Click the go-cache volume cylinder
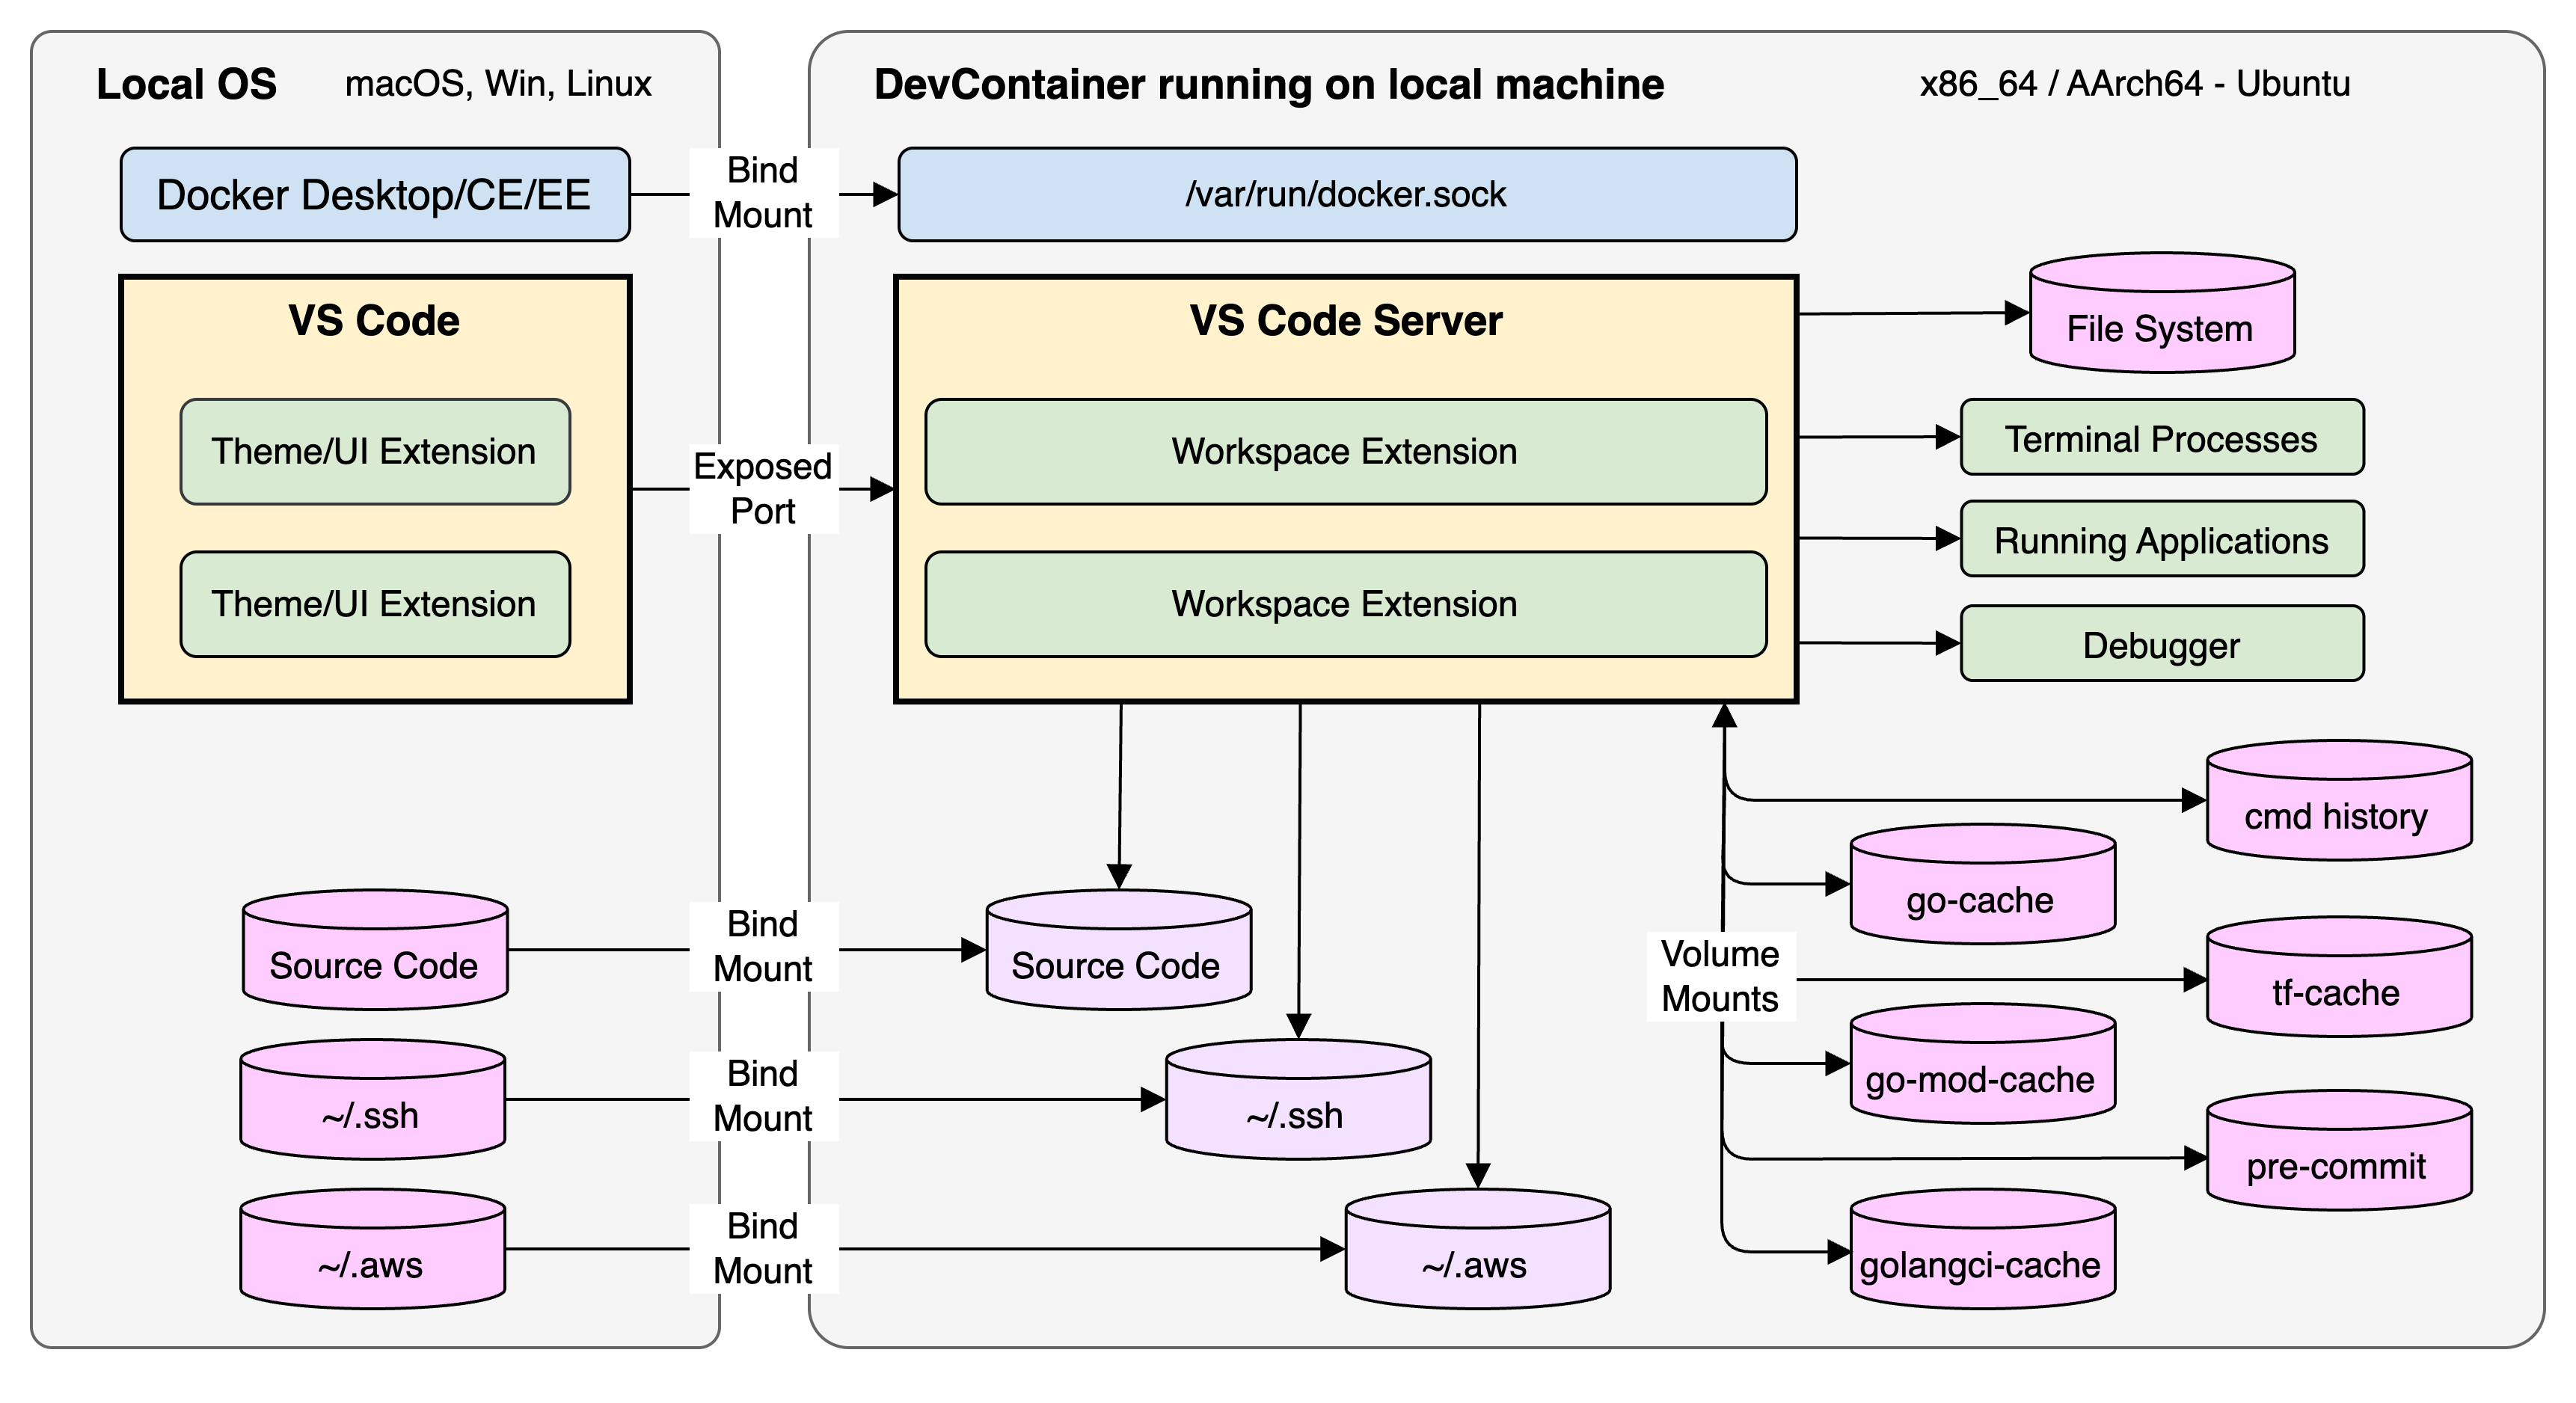 point(1983,885)
